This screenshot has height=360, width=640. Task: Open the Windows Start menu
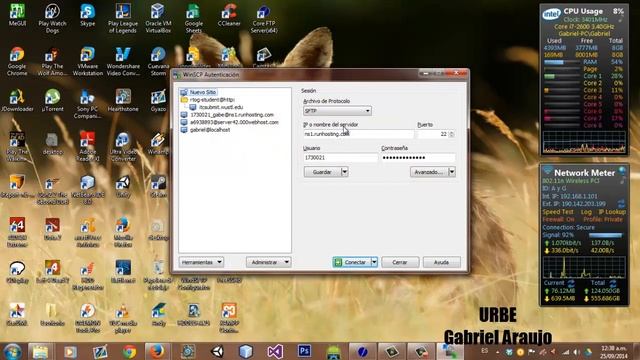[x=12, y=351]
